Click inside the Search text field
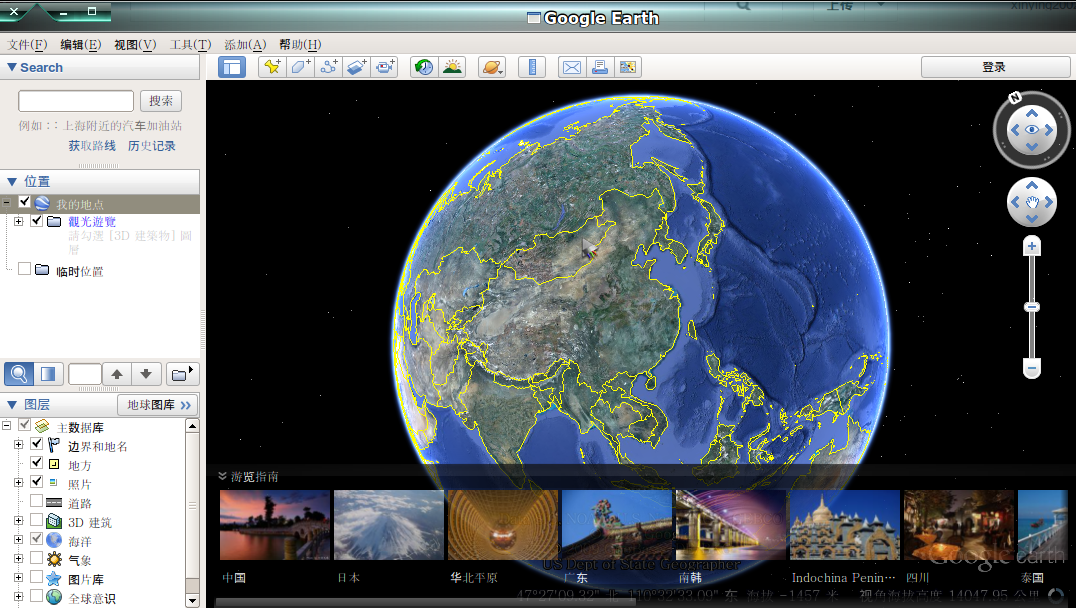 75,101
